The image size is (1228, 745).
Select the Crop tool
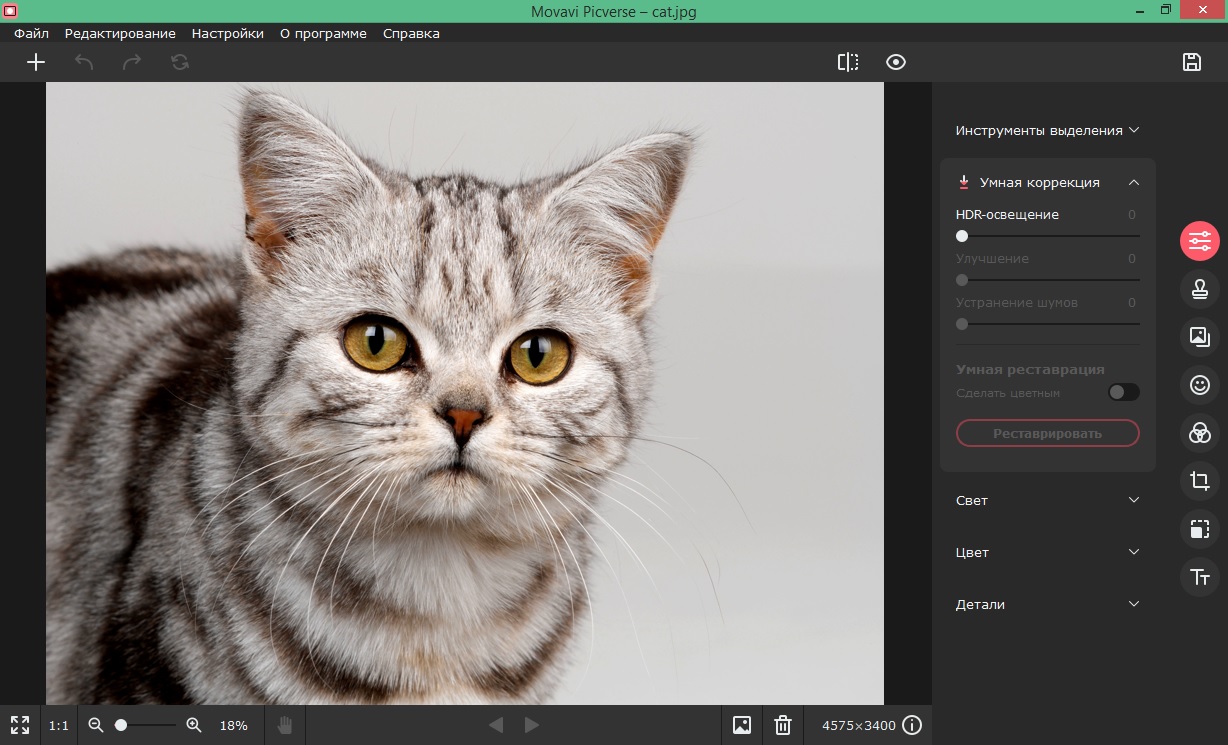pyautogui.click(x=1199, y=481)
